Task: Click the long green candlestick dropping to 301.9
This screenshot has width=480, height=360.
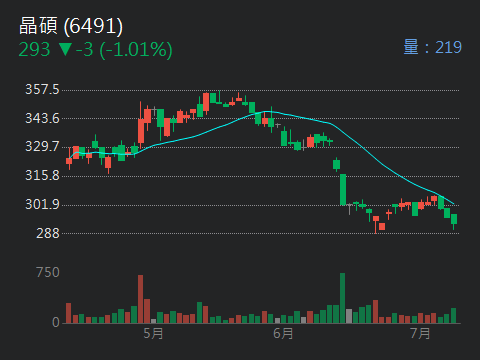Action: point(343,190)
